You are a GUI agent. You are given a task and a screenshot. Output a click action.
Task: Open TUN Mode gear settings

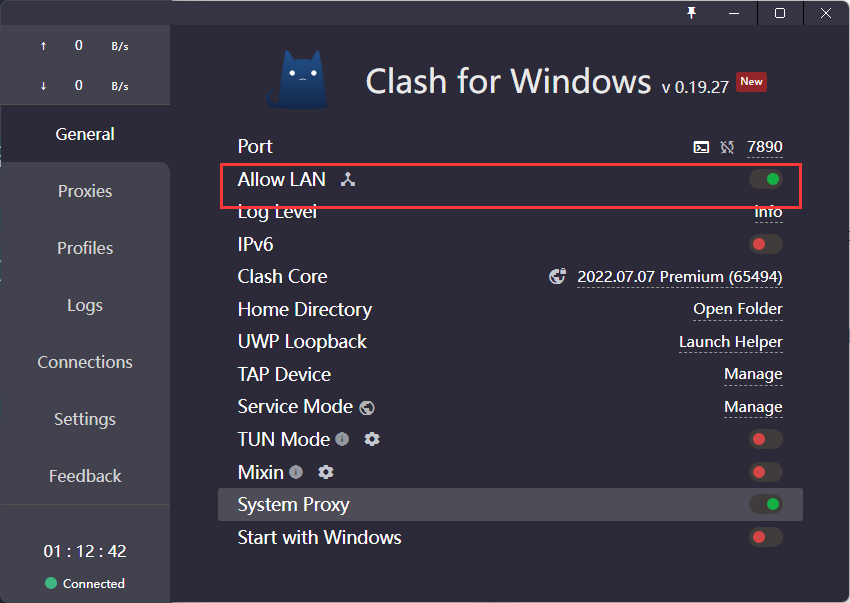(x=372, y=439)
